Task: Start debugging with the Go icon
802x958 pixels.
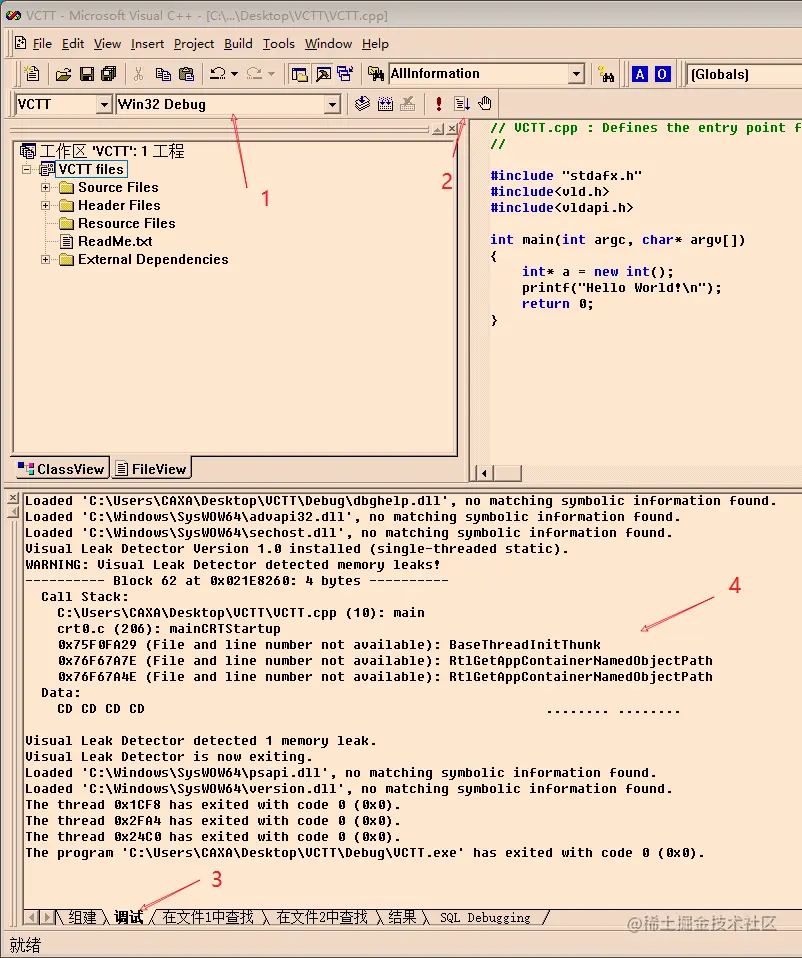Action: coord(460,103)
